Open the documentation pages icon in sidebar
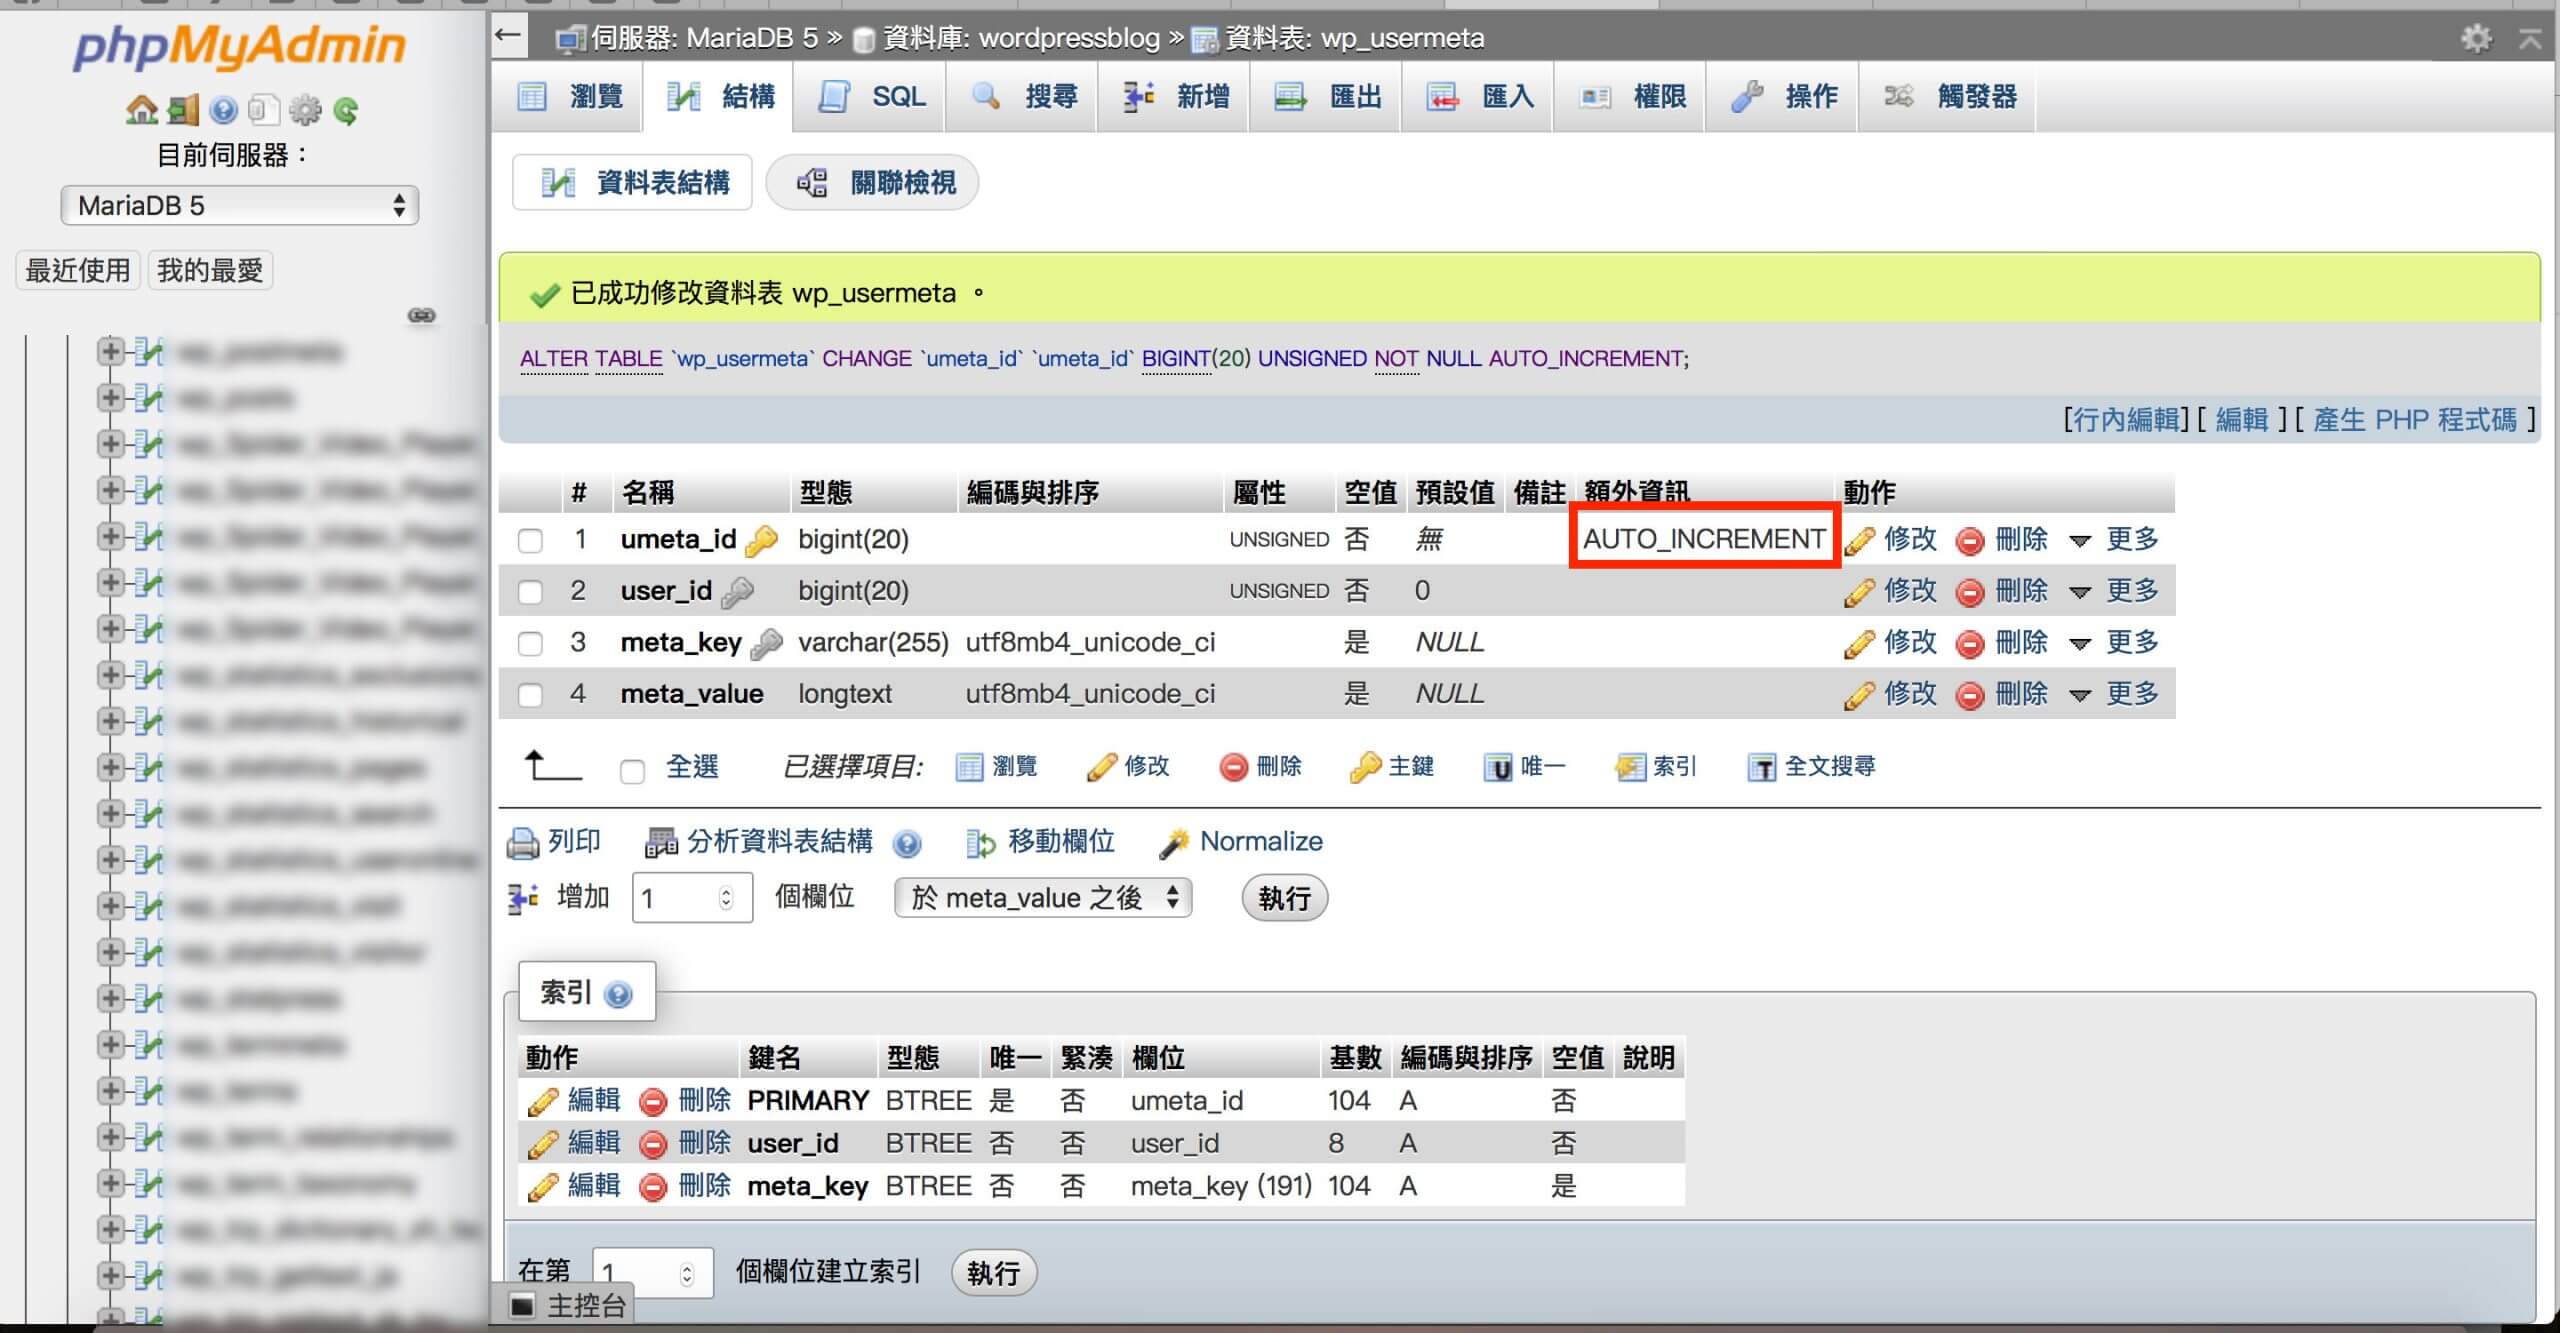Viewport: 2560px width, 1333px height. 262,110
